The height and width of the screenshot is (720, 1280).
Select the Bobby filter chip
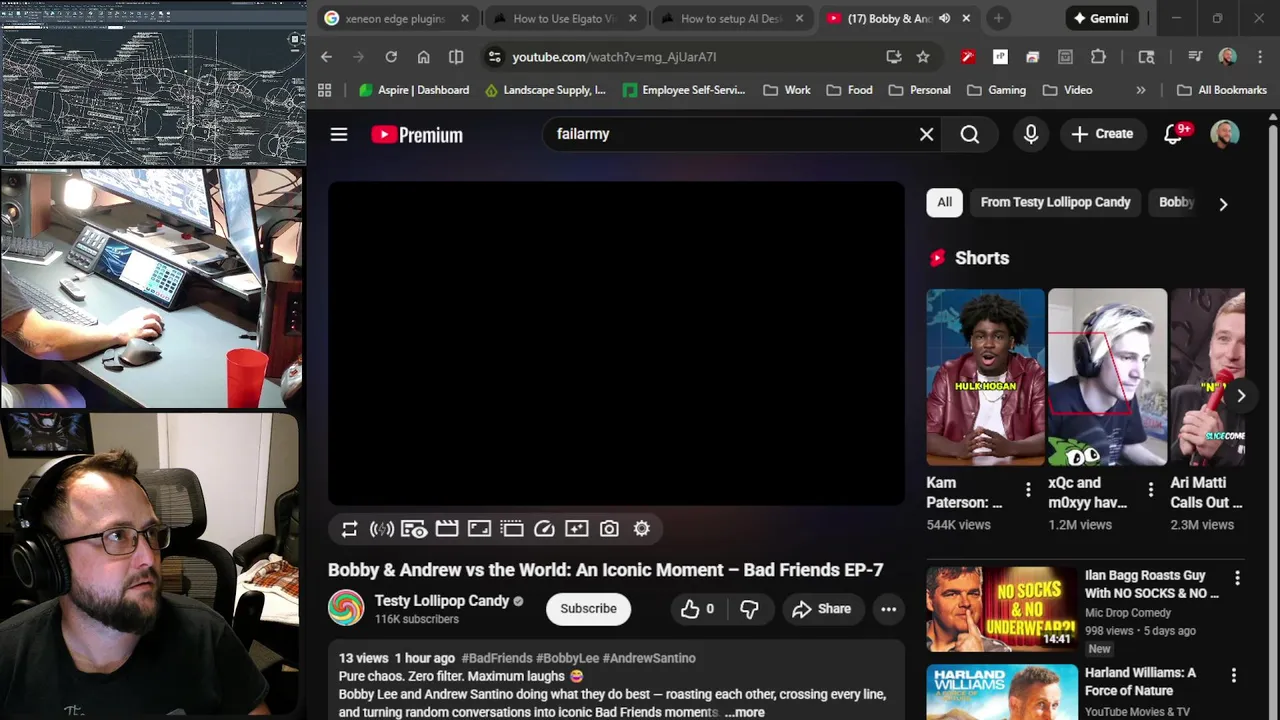click(1176, 202)
